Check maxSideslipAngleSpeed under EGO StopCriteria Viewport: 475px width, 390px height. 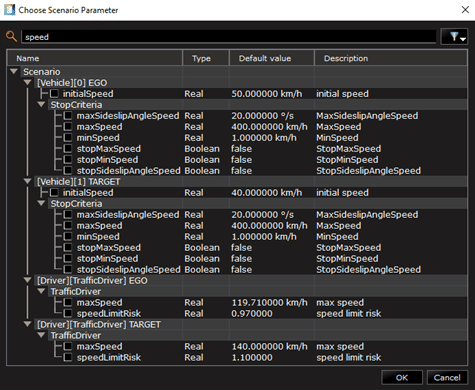coord(68,116)
